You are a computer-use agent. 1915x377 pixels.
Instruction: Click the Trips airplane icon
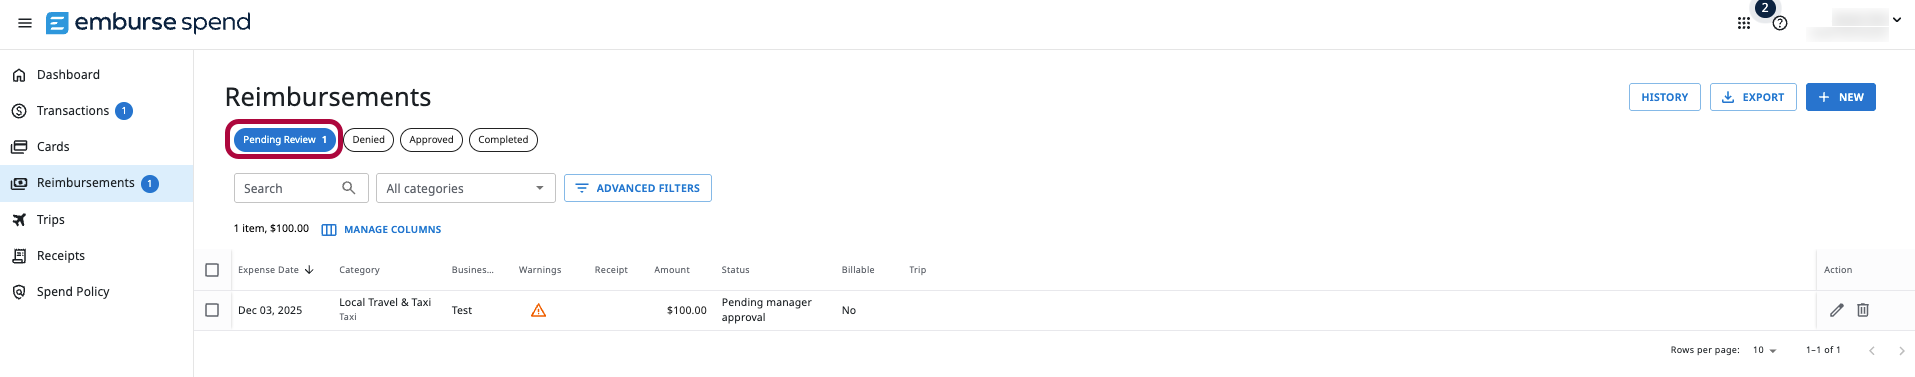(19, 220)
